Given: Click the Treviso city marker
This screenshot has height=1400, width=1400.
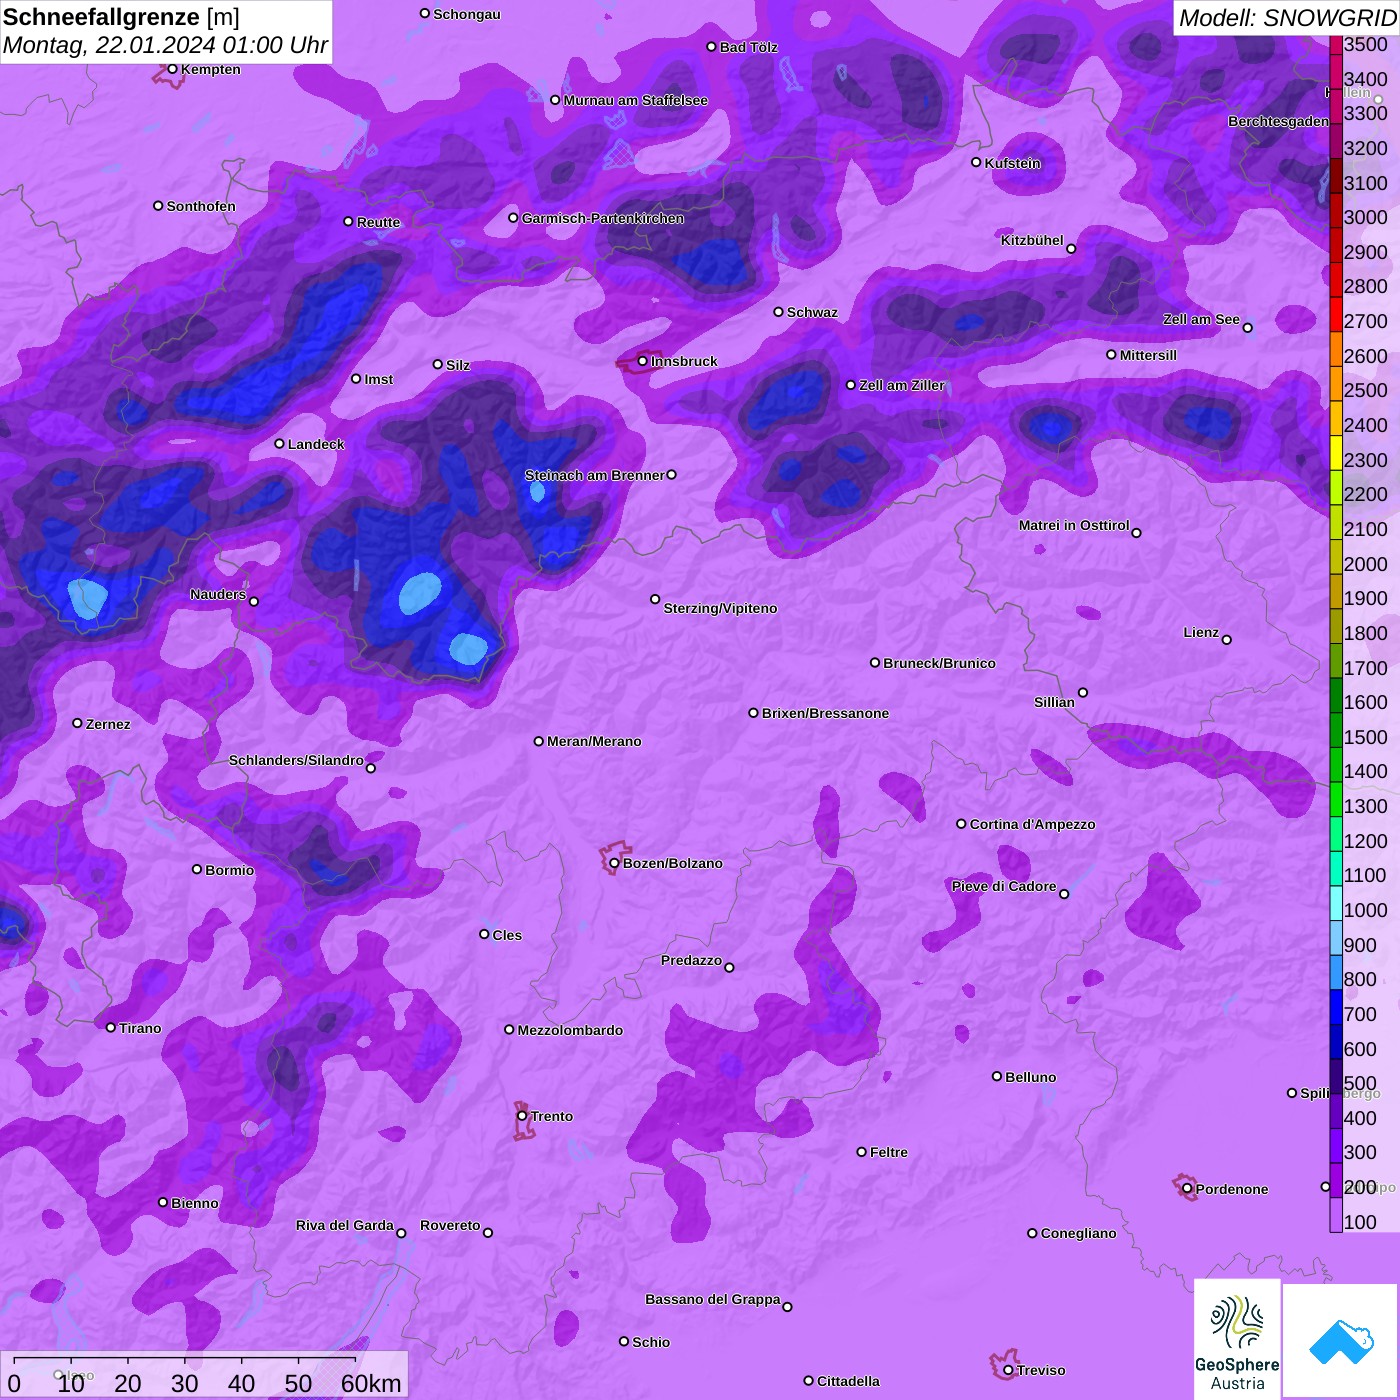Looking at the screenshot, I should 1008,1370.
